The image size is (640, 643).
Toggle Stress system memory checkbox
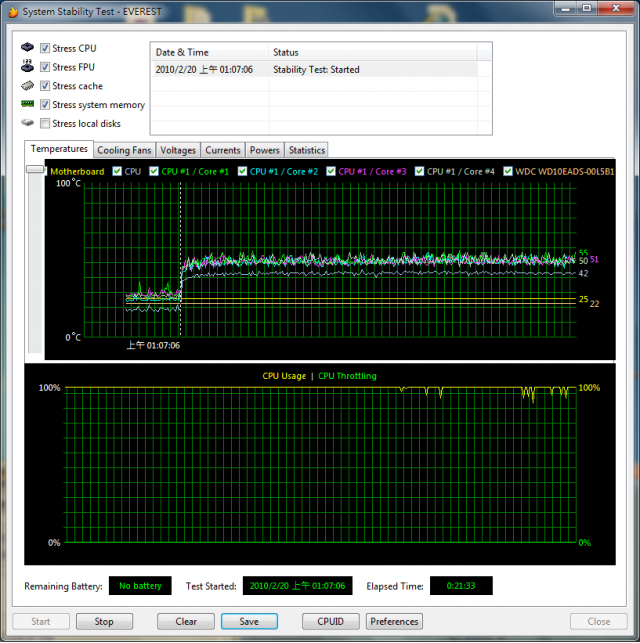(x=45, y=105)
